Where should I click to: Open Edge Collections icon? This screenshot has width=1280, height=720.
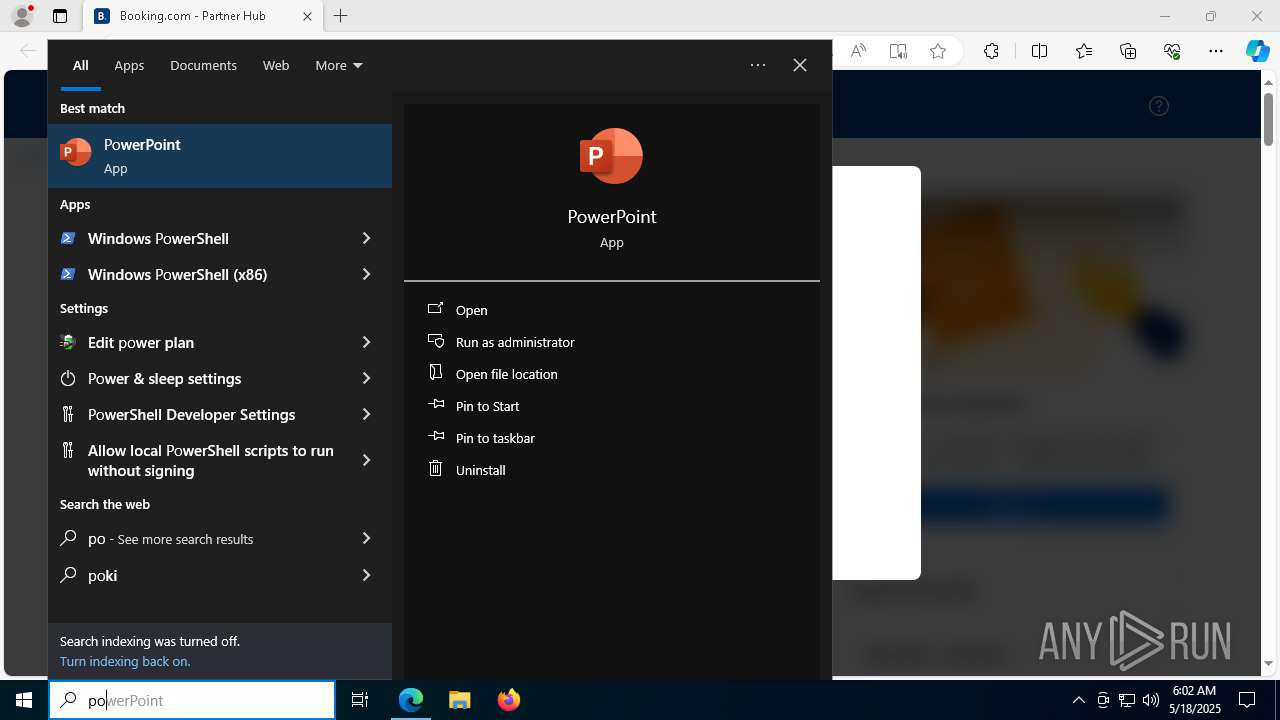(1128, 51)
